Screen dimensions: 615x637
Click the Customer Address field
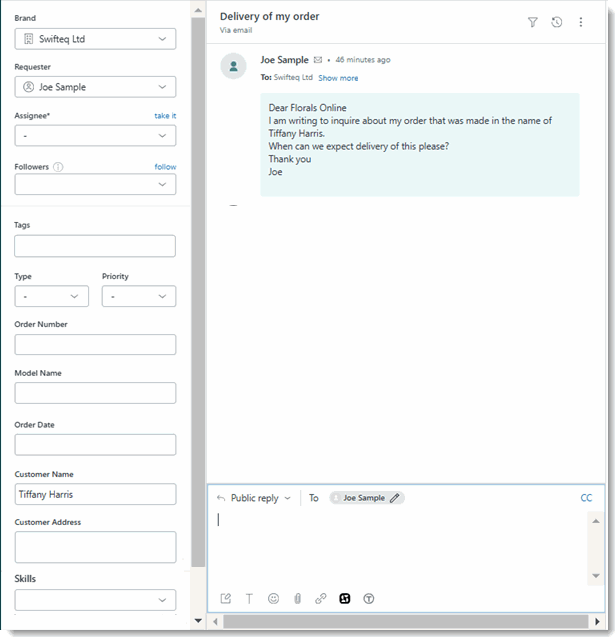95,547
